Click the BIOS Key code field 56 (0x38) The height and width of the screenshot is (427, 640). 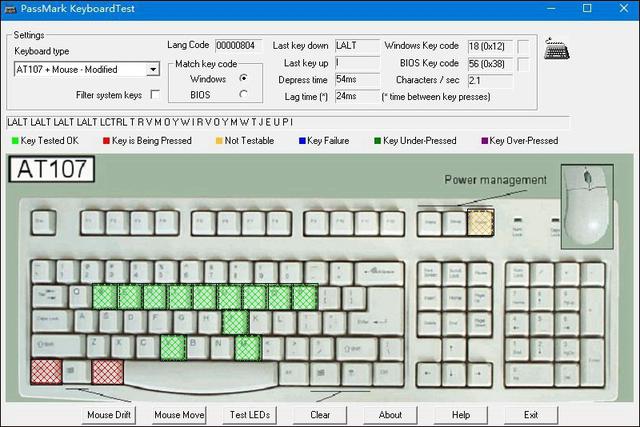(x=490, y=64)
